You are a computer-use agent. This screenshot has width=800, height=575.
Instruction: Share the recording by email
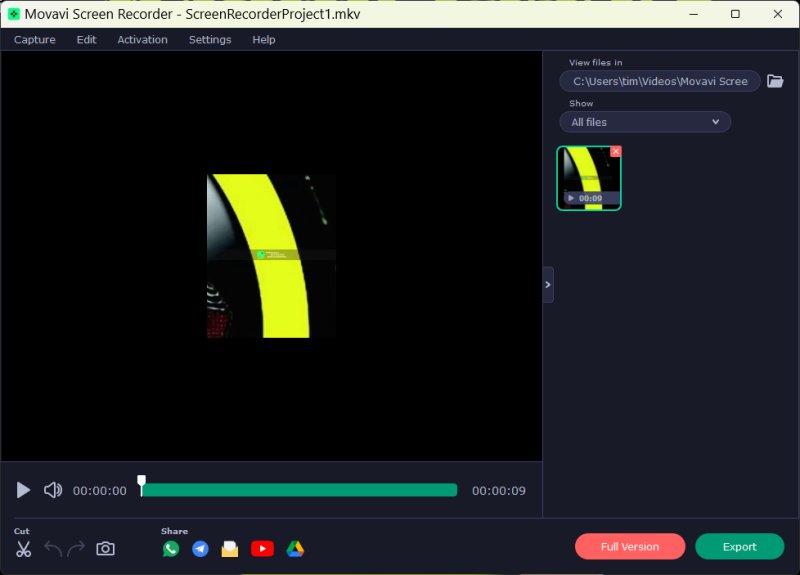click(x=230, y=549)
